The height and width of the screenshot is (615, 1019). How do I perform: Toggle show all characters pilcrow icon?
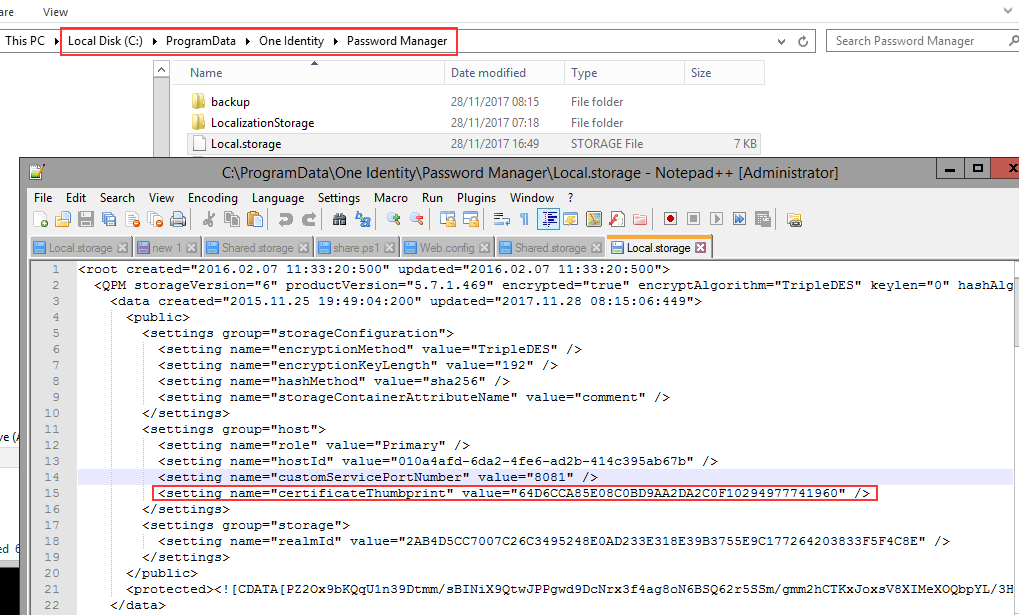pos(524,219)
